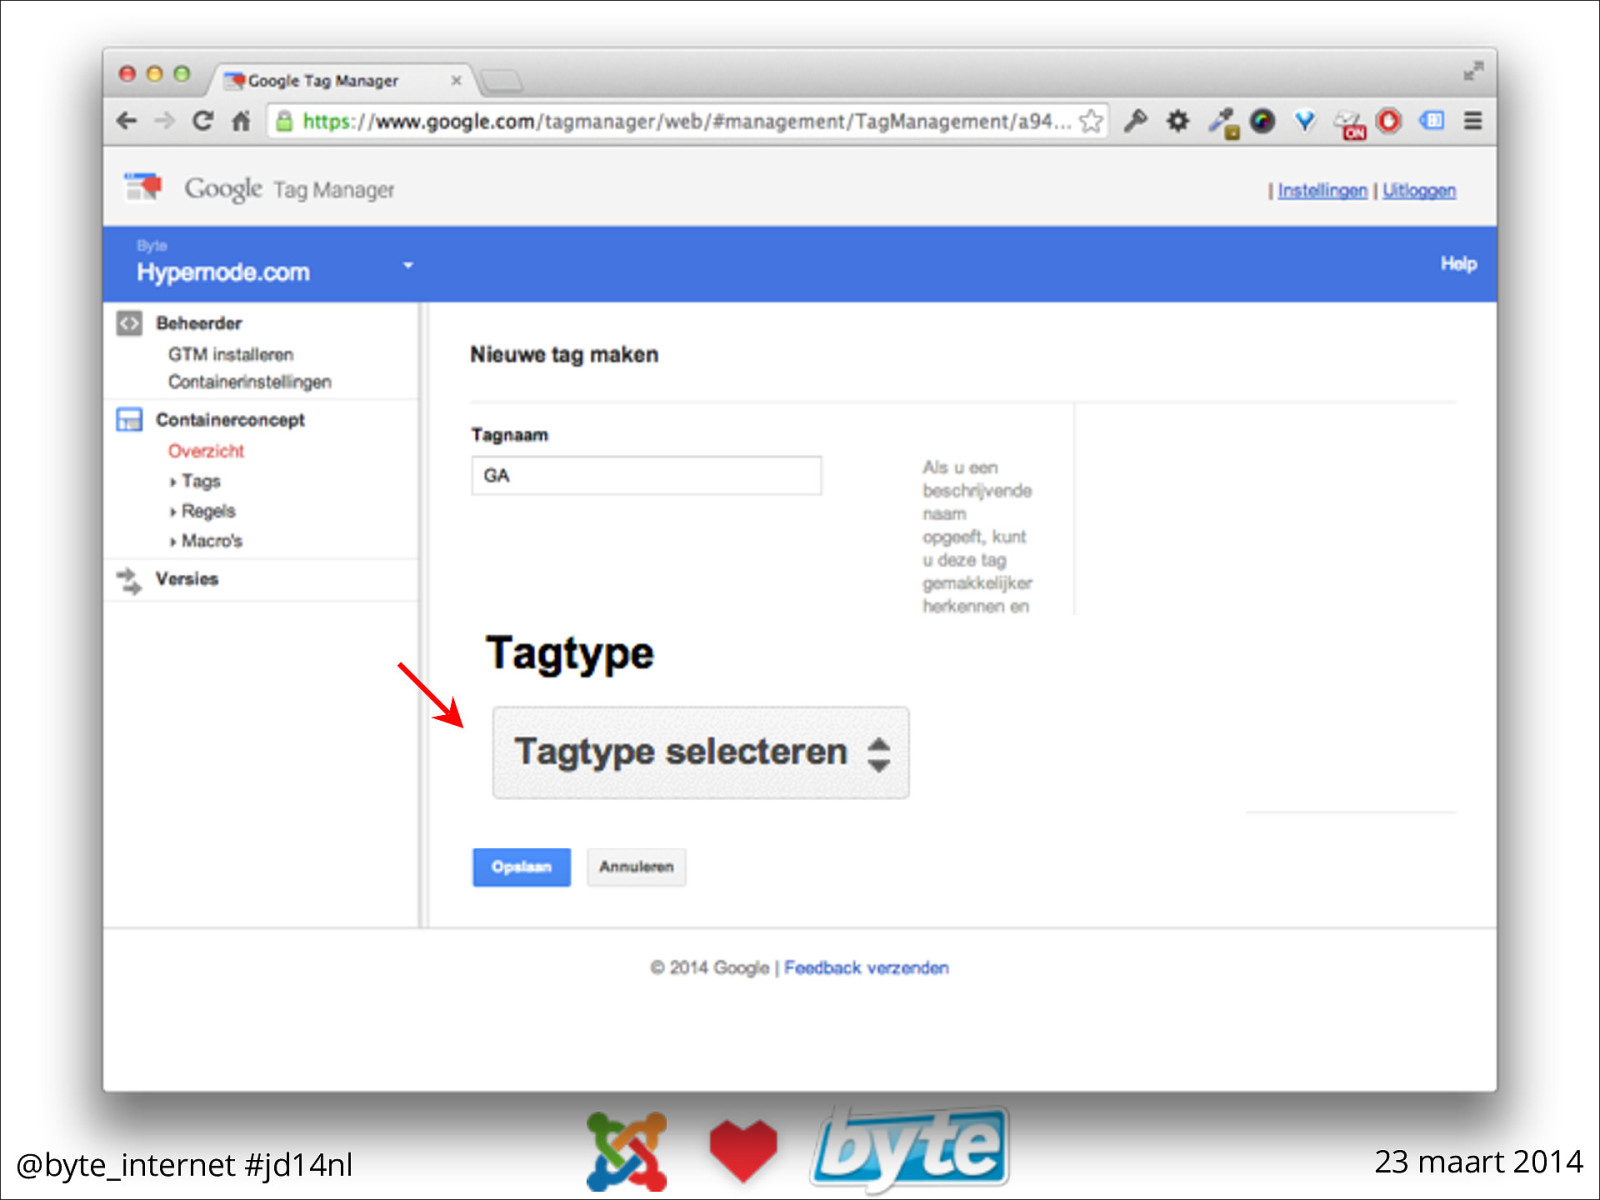
Task: Click the Instellingen link
Action: (x=1322, y=190)
